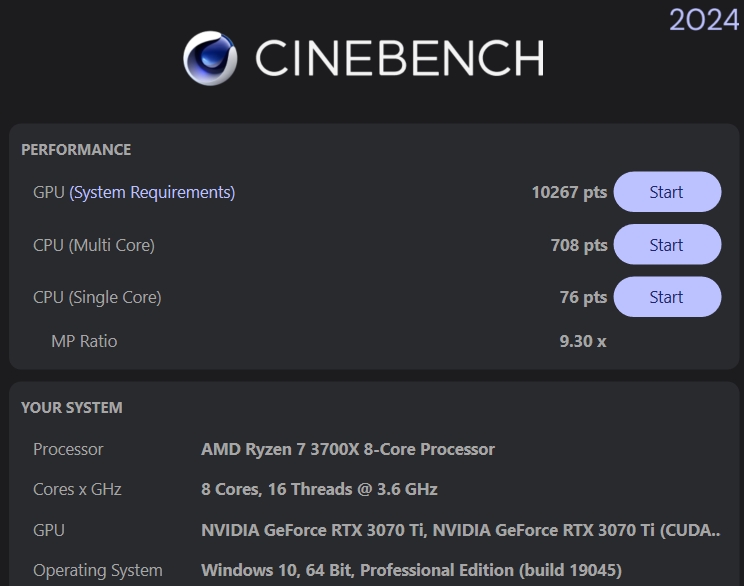Select the CPU (Multi Core) label
The image size is (744, 586).
94,245
